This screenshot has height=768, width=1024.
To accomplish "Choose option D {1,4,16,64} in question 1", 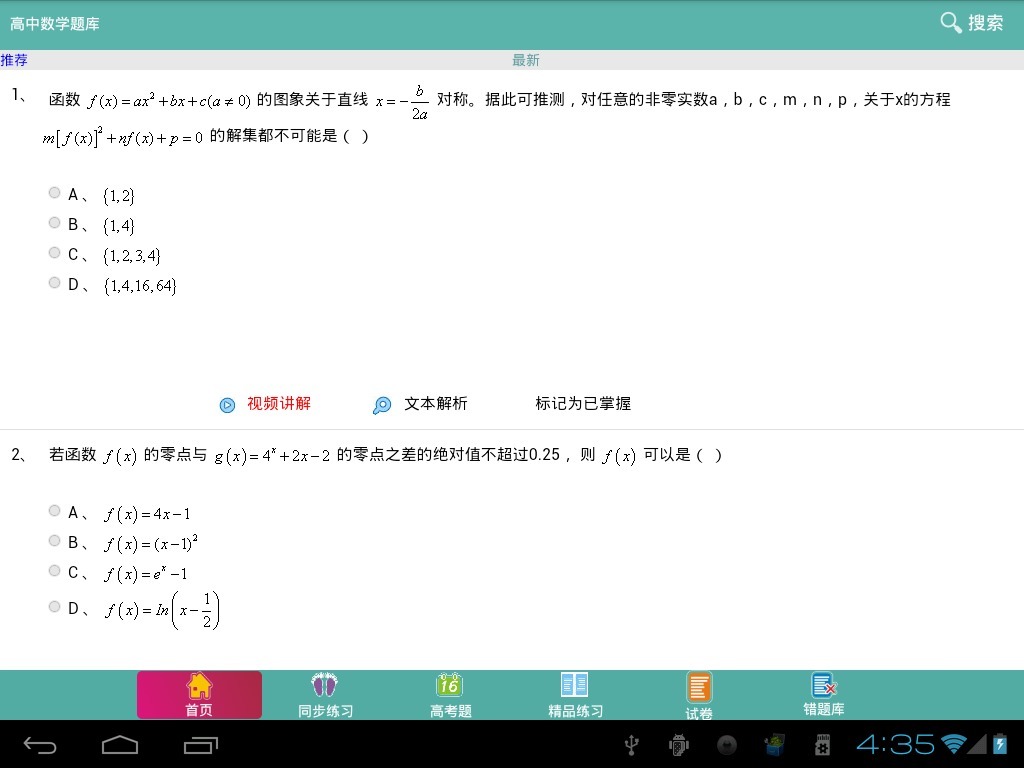I will [55, 283].
